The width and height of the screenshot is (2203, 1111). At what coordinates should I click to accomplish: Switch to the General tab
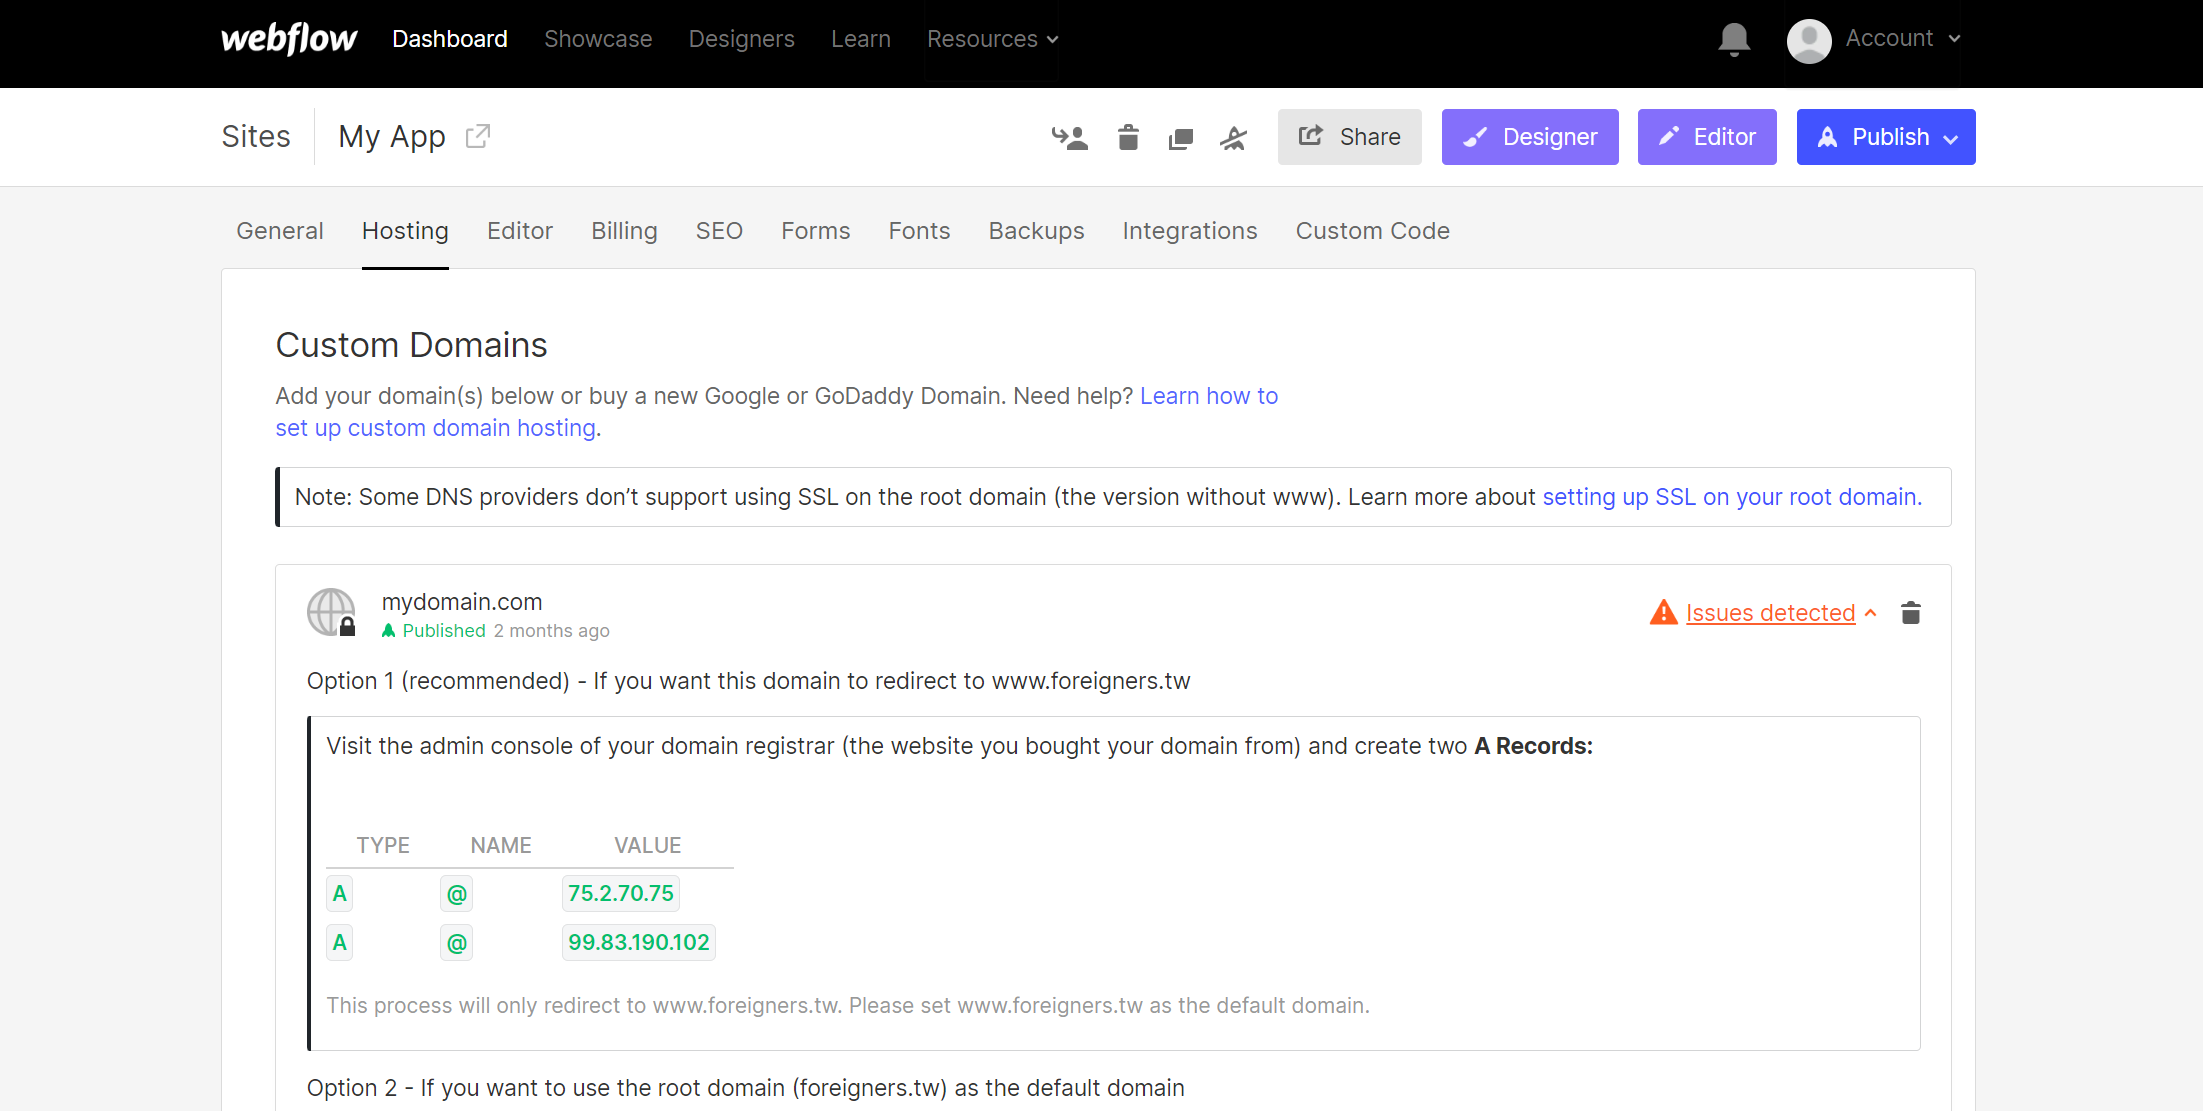(x=280, y=231)
